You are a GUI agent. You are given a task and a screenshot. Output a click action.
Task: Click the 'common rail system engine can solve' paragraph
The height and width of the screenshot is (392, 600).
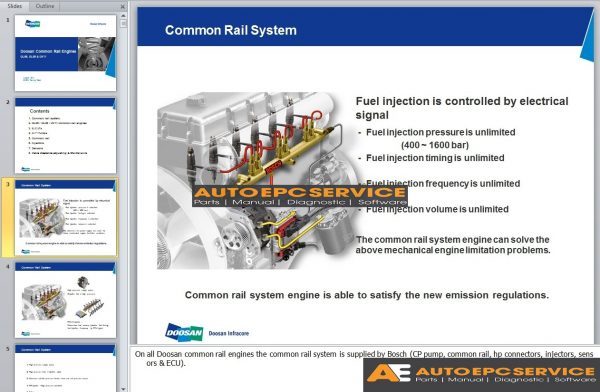453,245
